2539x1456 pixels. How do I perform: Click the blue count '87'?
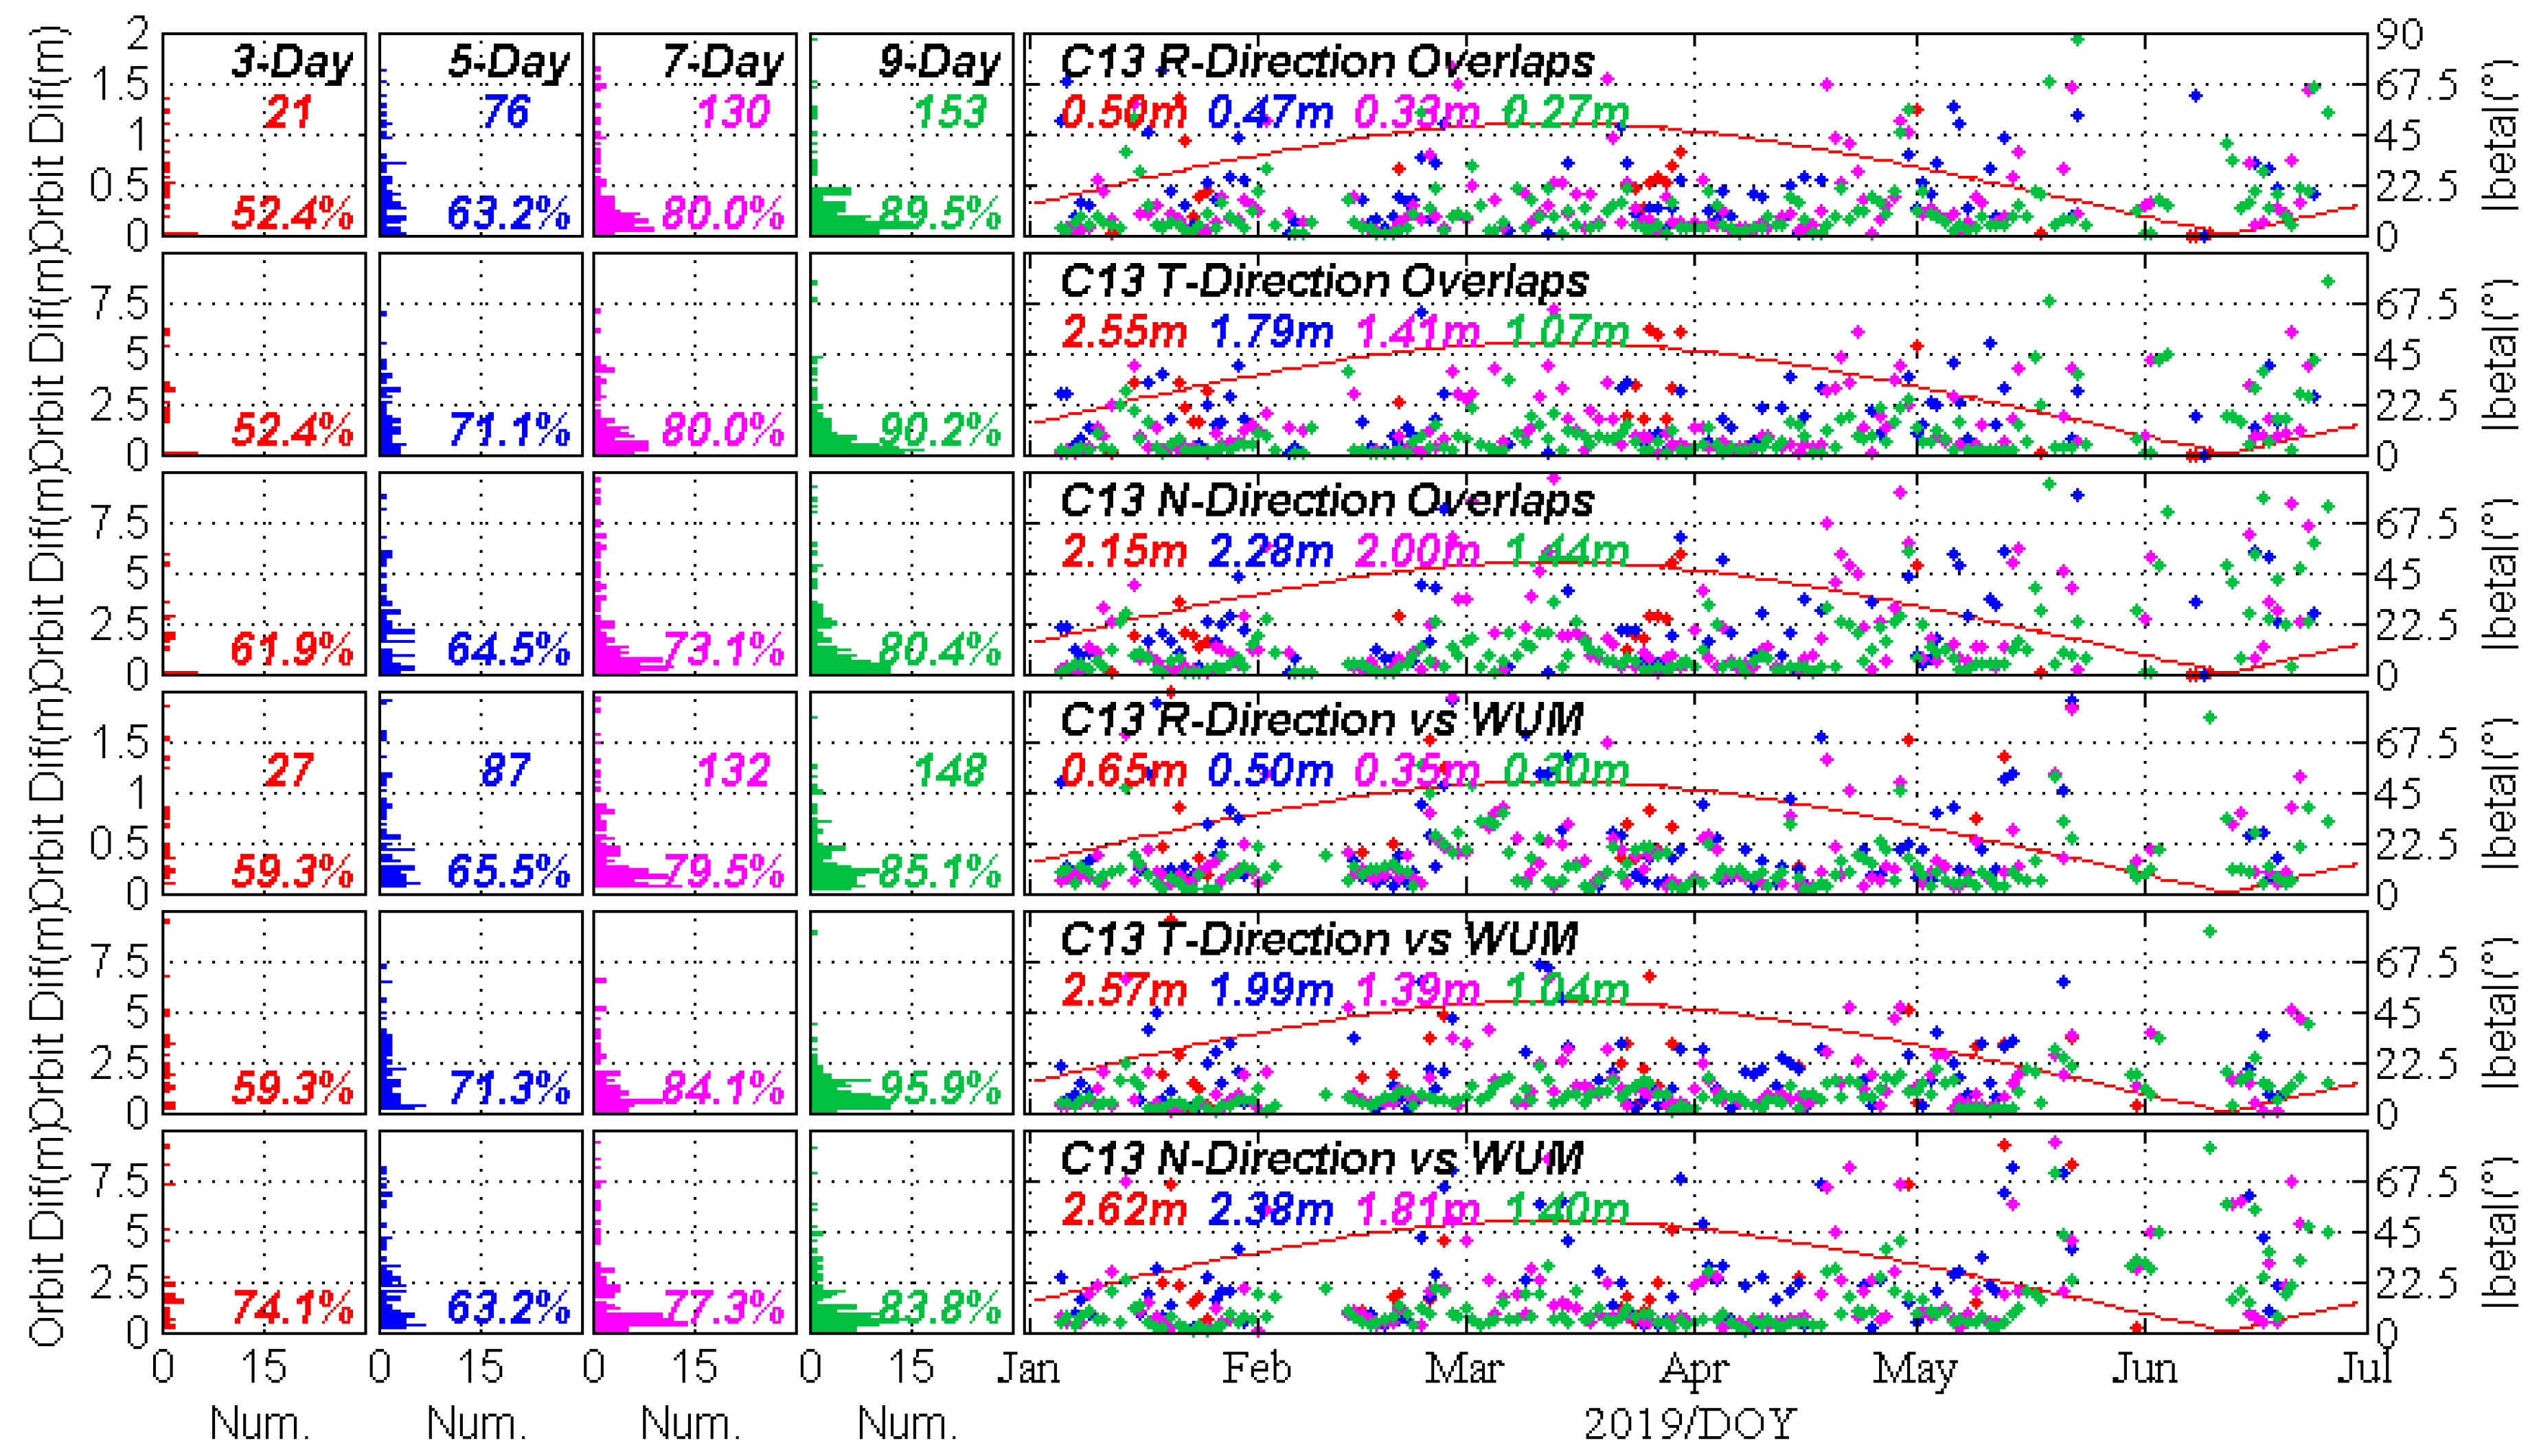click(x=505, y=770)
